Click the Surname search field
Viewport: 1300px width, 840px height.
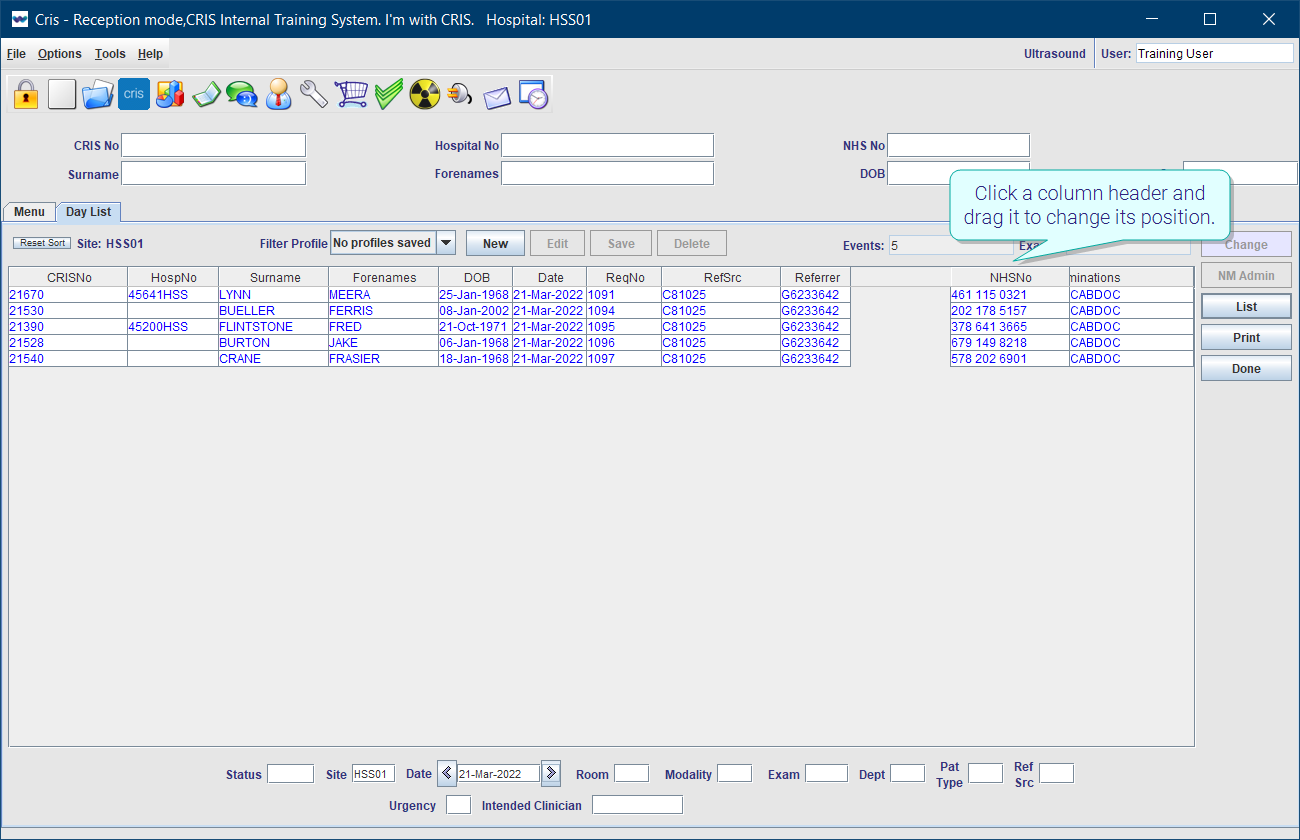click(x=213, y=174)
